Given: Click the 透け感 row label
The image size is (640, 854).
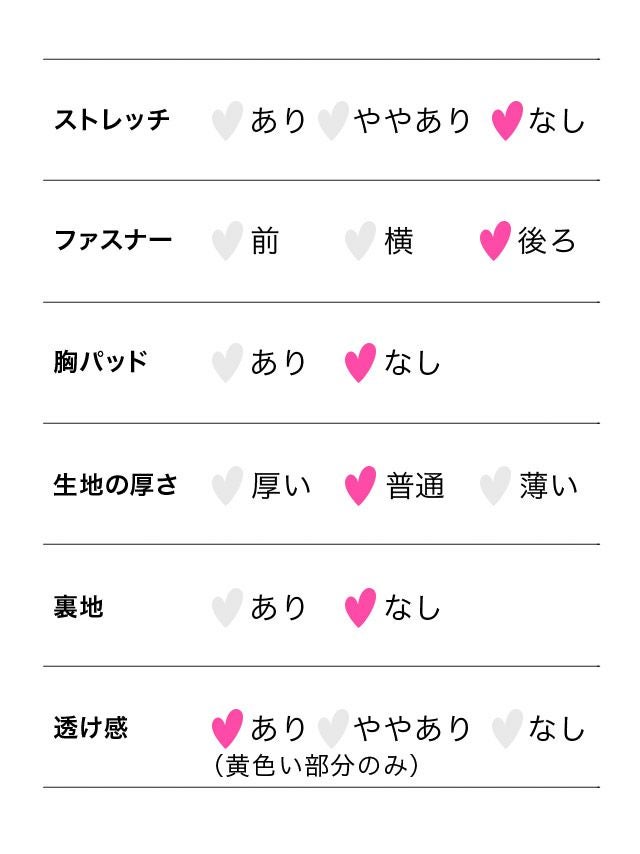Looking at the screenshot, I should 90,728.
